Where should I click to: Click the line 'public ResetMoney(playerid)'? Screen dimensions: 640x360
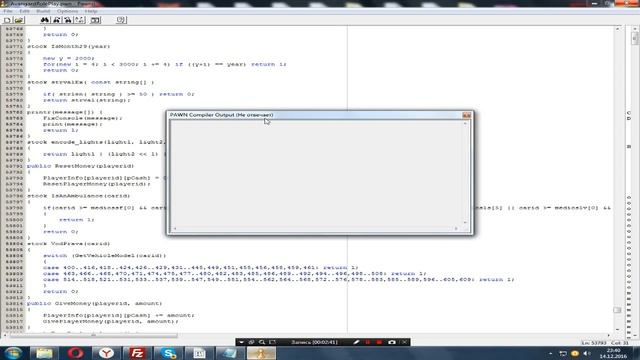click(80, 166)
